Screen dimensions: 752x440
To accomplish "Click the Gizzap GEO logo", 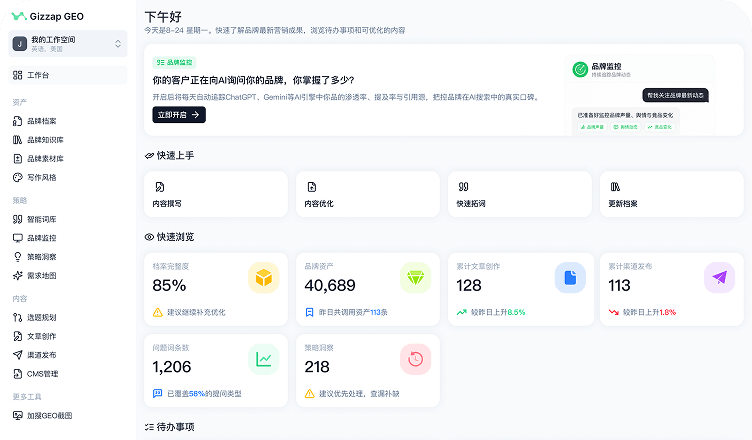I will pyautogui.click(x=47, y=16).
